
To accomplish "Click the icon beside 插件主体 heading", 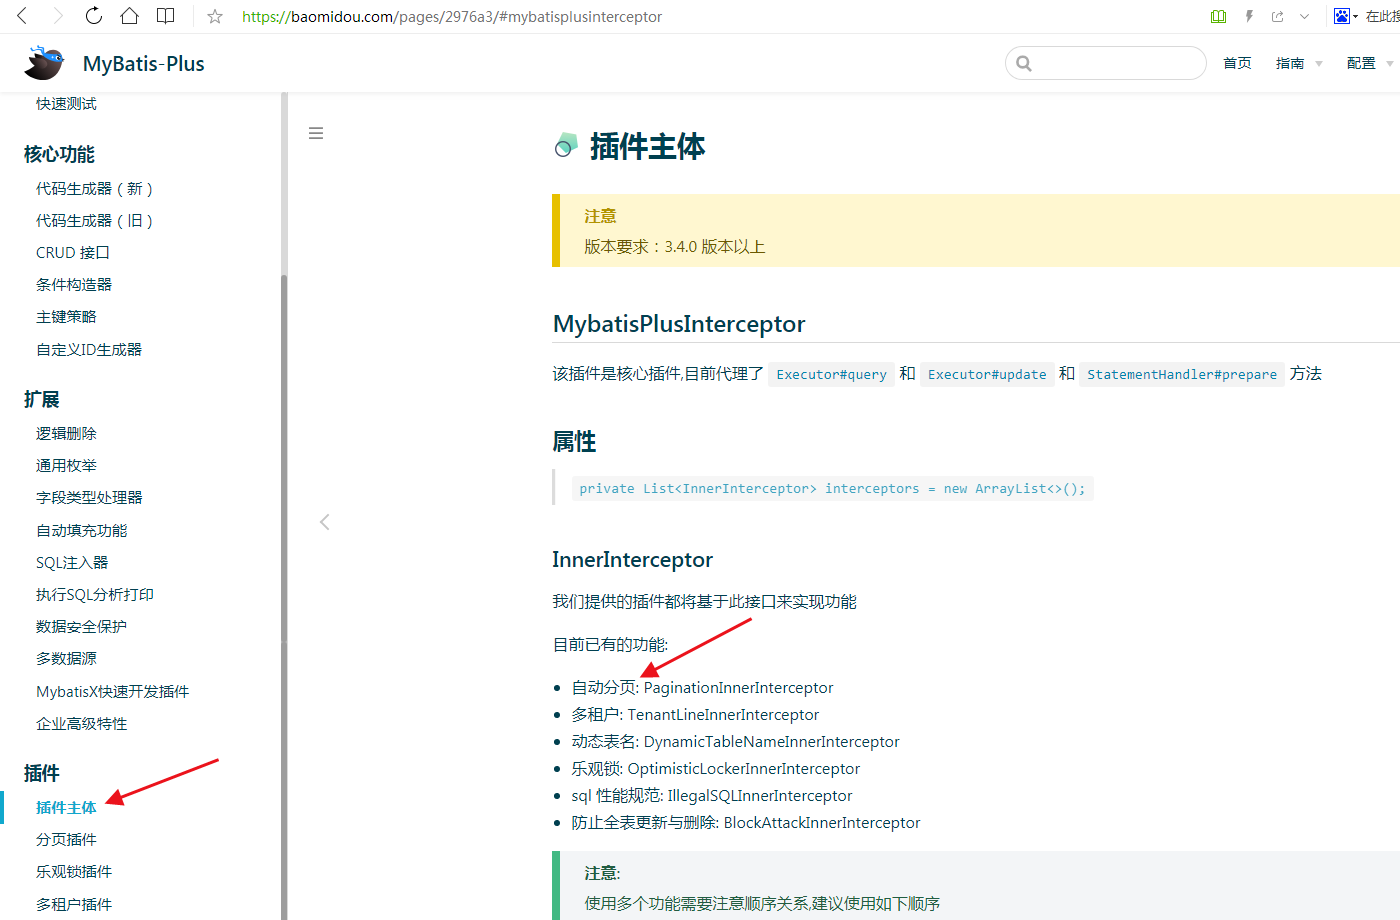I will tap(566, 146).
